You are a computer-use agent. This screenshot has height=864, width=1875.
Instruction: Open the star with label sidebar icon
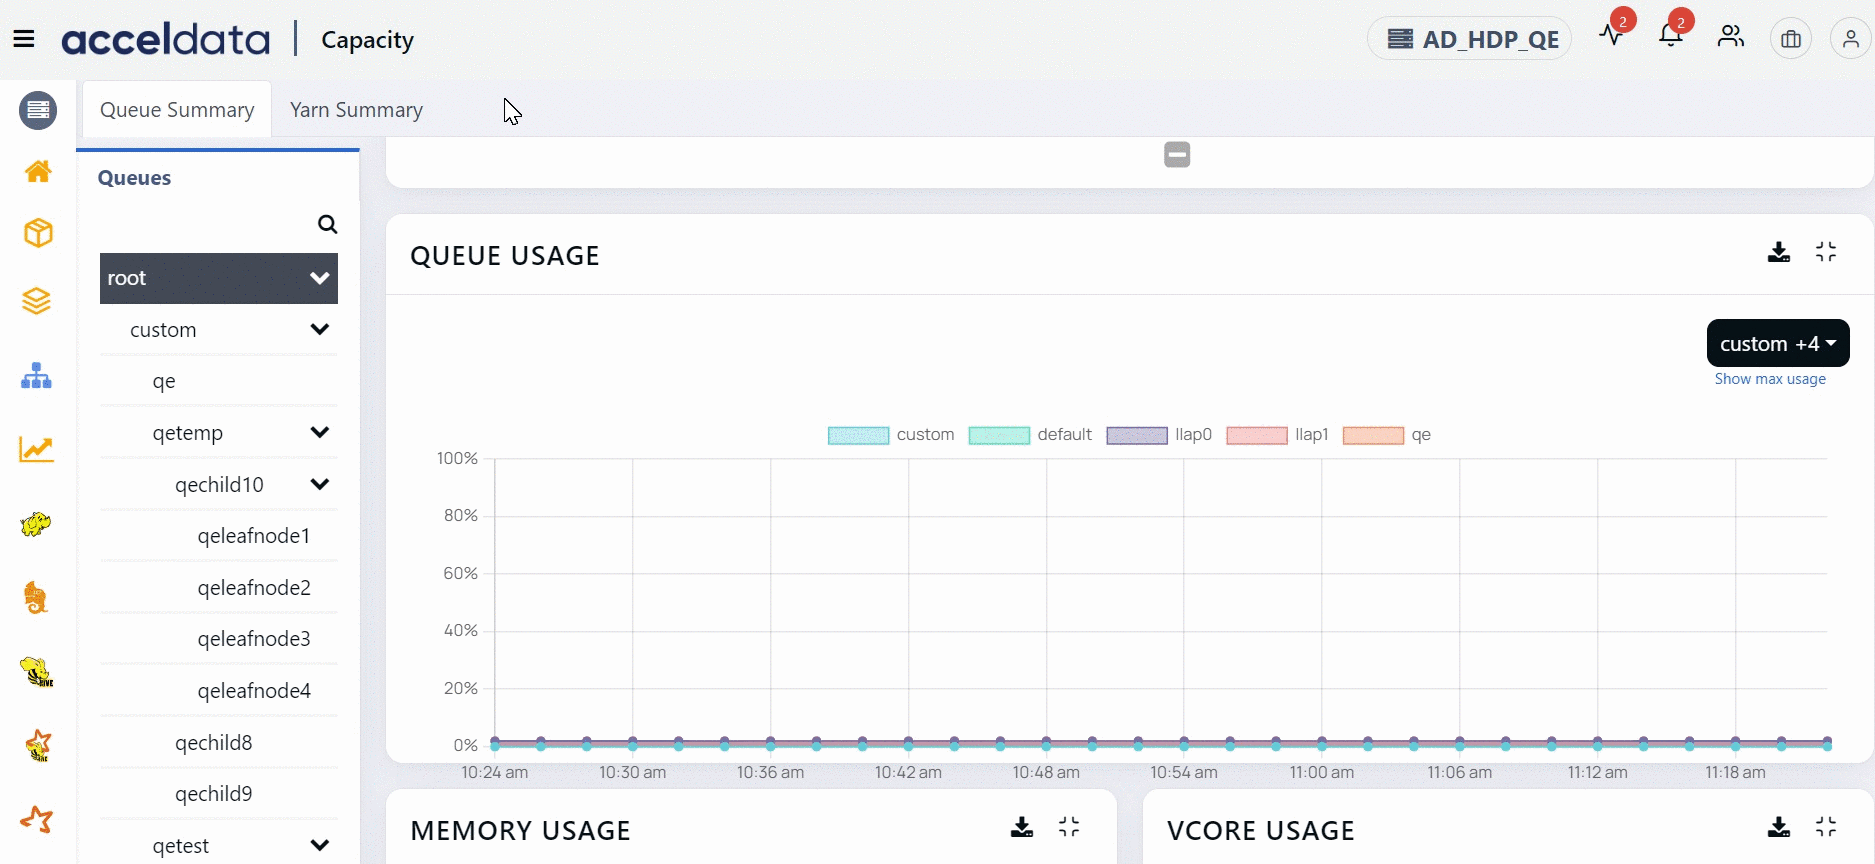point(38,745)
